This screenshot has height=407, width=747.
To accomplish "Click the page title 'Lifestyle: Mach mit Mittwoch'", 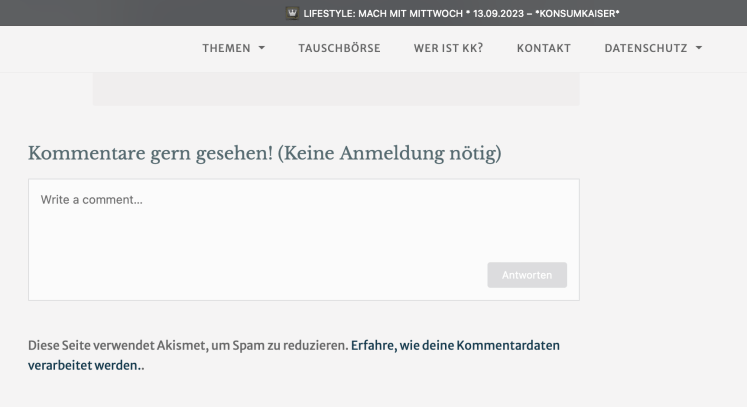I will (x=380, y=11).
